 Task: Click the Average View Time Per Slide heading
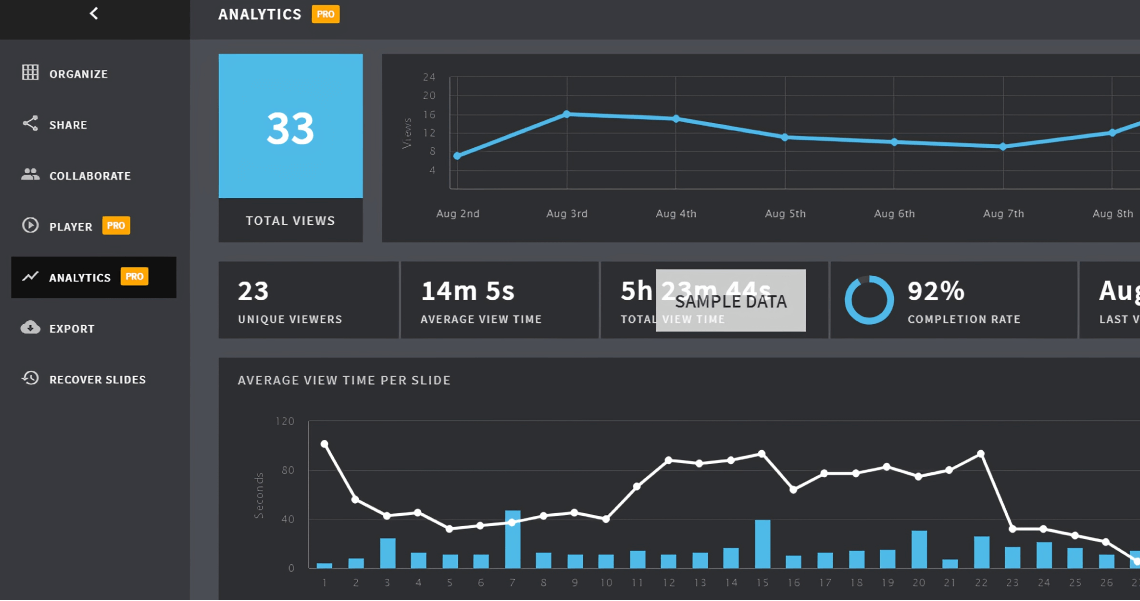click(x=344, y=380)
